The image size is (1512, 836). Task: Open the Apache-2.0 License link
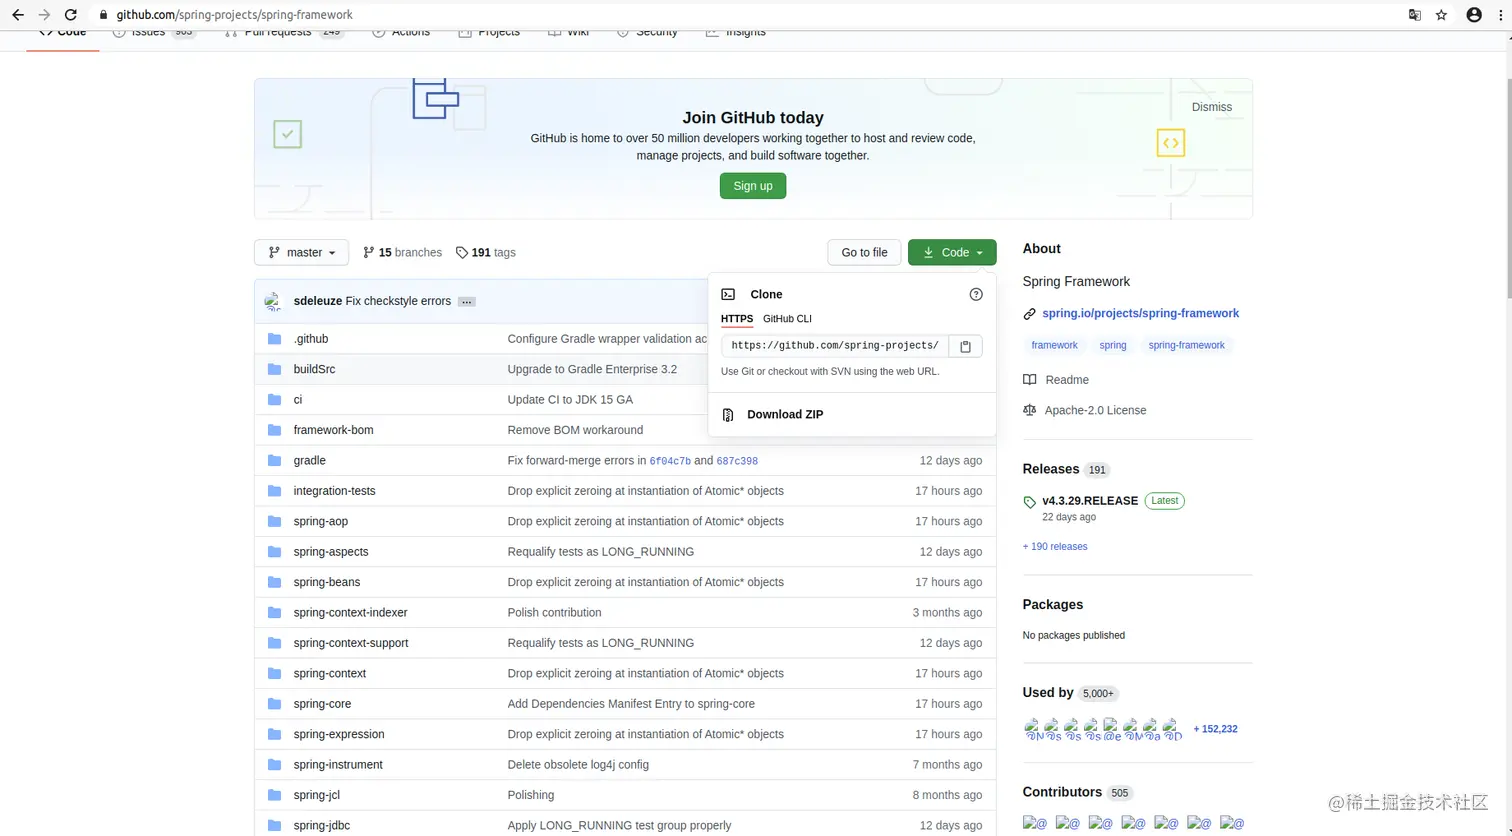(1095, 410)
